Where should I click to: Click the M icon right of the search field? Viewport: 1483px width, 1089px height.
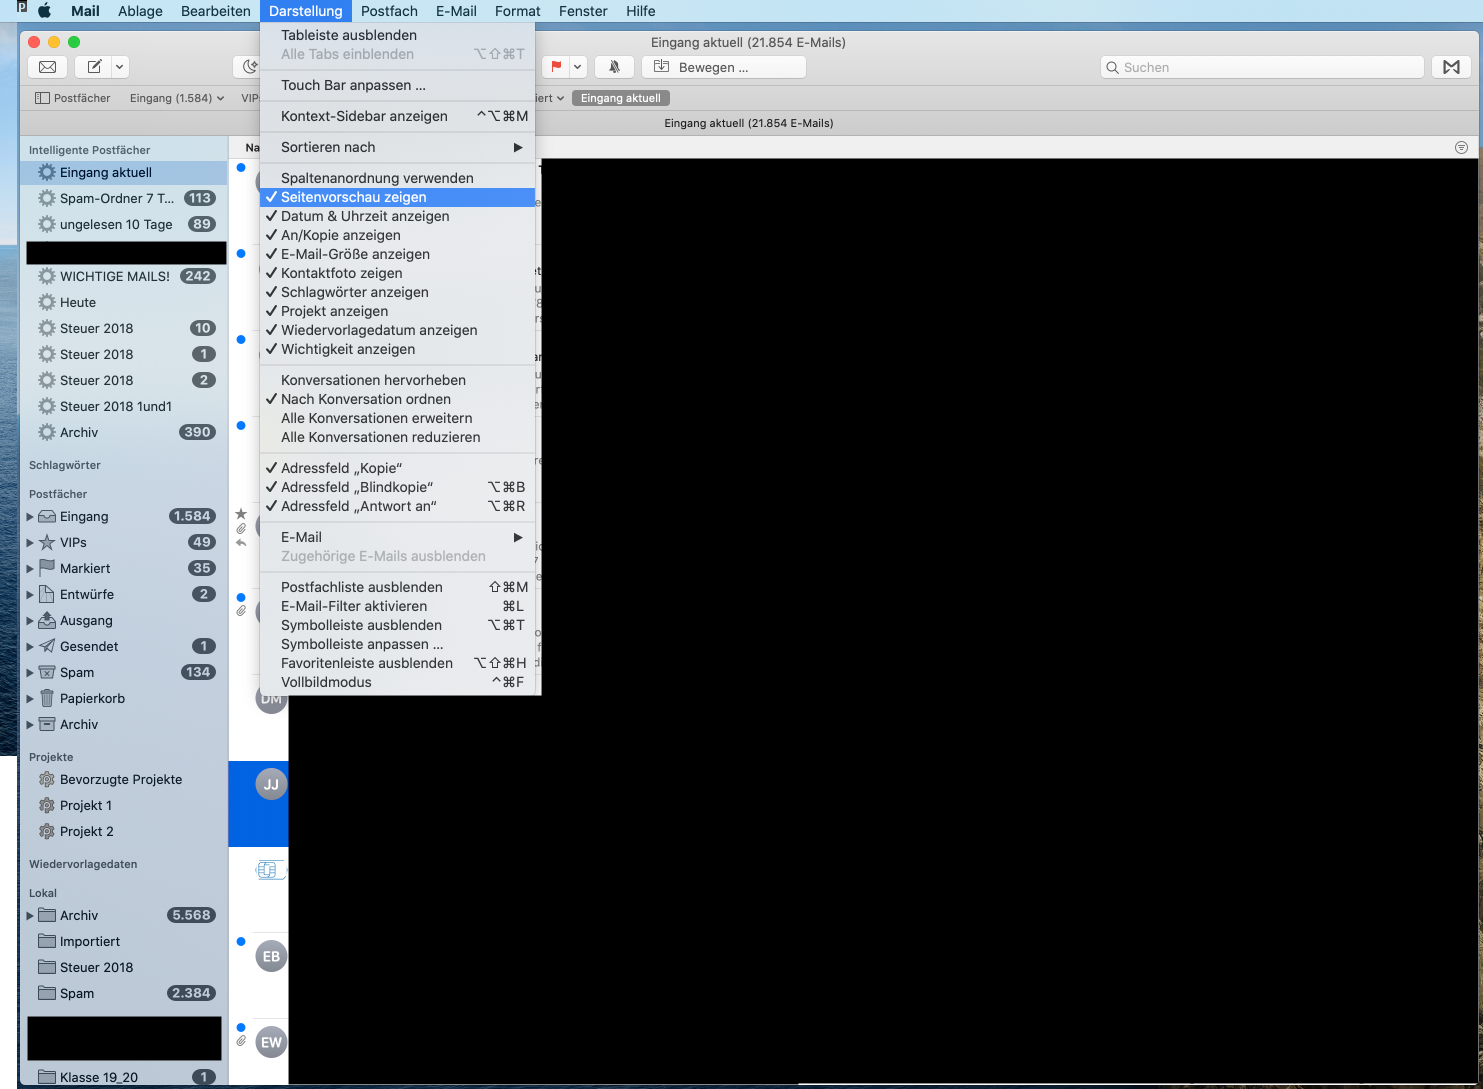click(1451, 67)
